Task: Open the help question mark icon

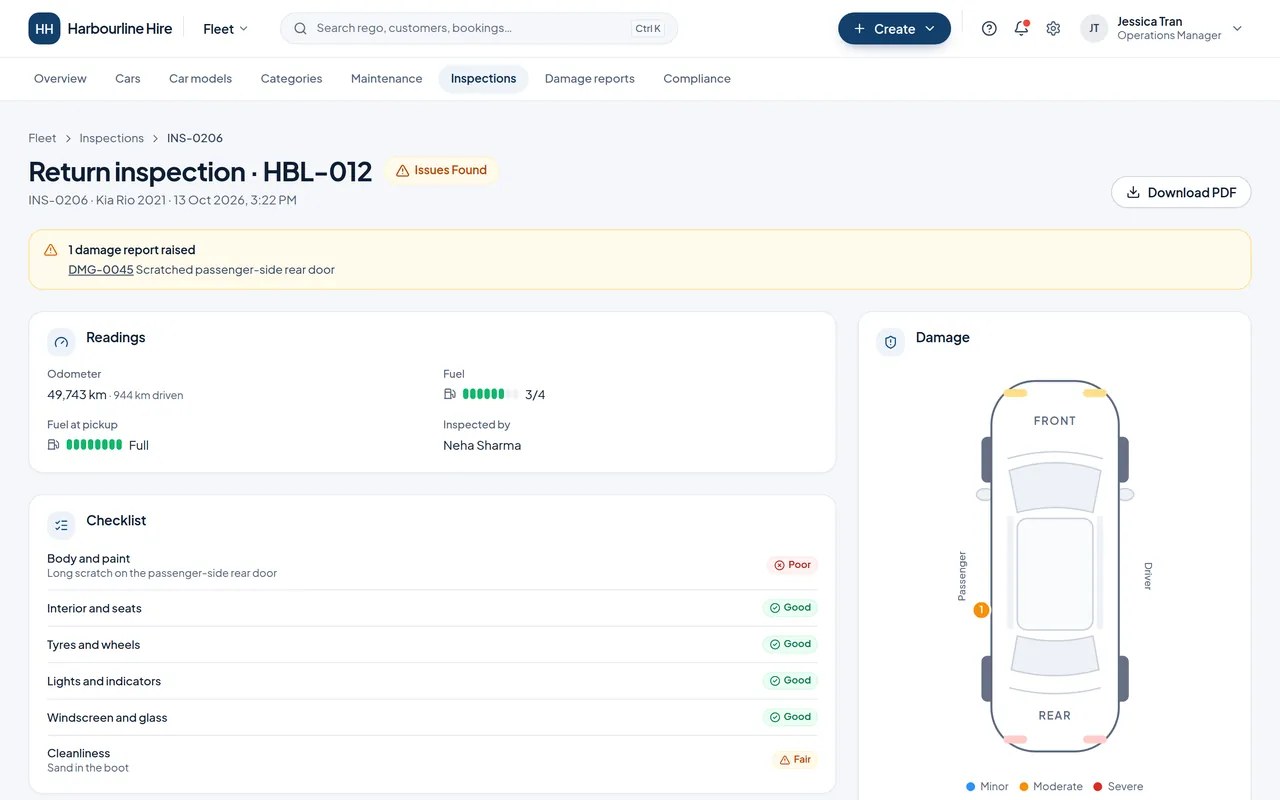Action: point(989,29)
